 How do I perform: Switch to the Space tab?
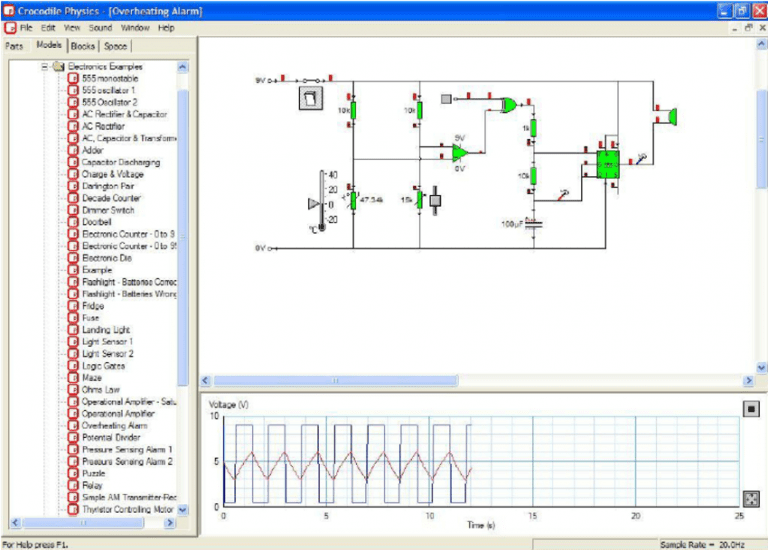pyautogui.click(x=116, y=46)
